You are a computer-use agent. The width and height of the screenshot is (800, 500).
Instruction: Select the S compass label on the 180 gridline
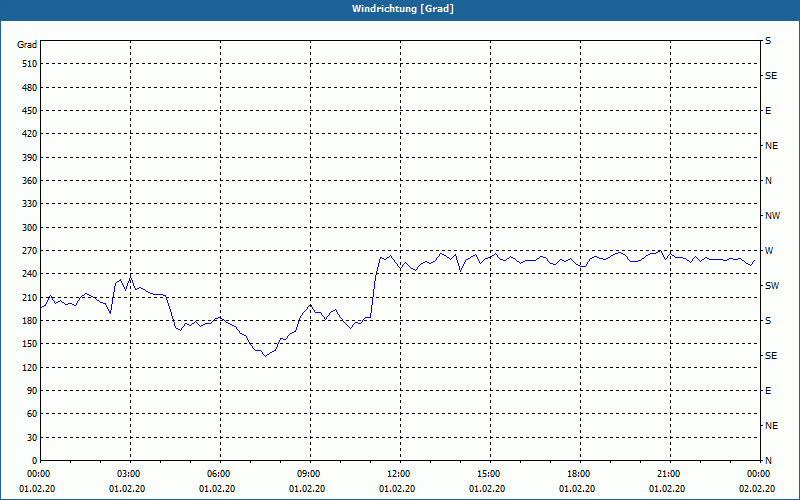[768, 321]
